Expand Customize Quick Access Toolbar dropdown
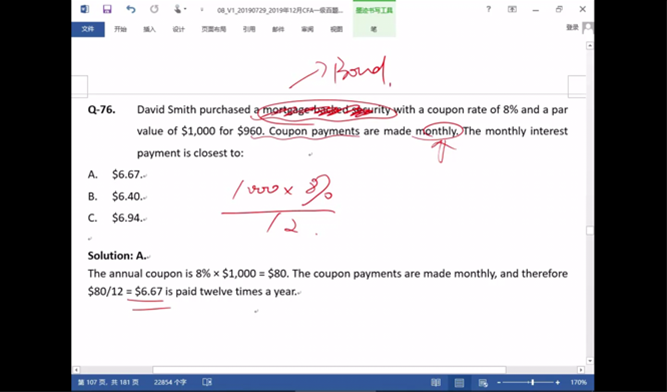The height and width of the screenshot is (392, 667). [x=202, y=9]
